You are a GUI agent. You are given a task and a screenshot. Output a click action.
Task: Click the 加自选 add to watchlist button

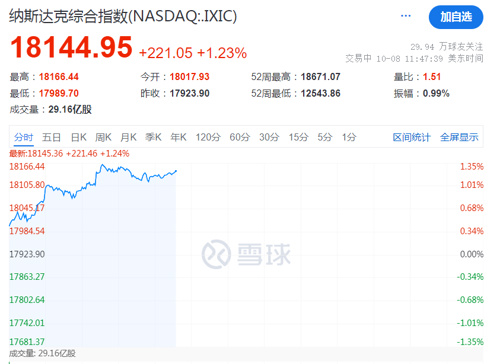click(x=456, y=17)
